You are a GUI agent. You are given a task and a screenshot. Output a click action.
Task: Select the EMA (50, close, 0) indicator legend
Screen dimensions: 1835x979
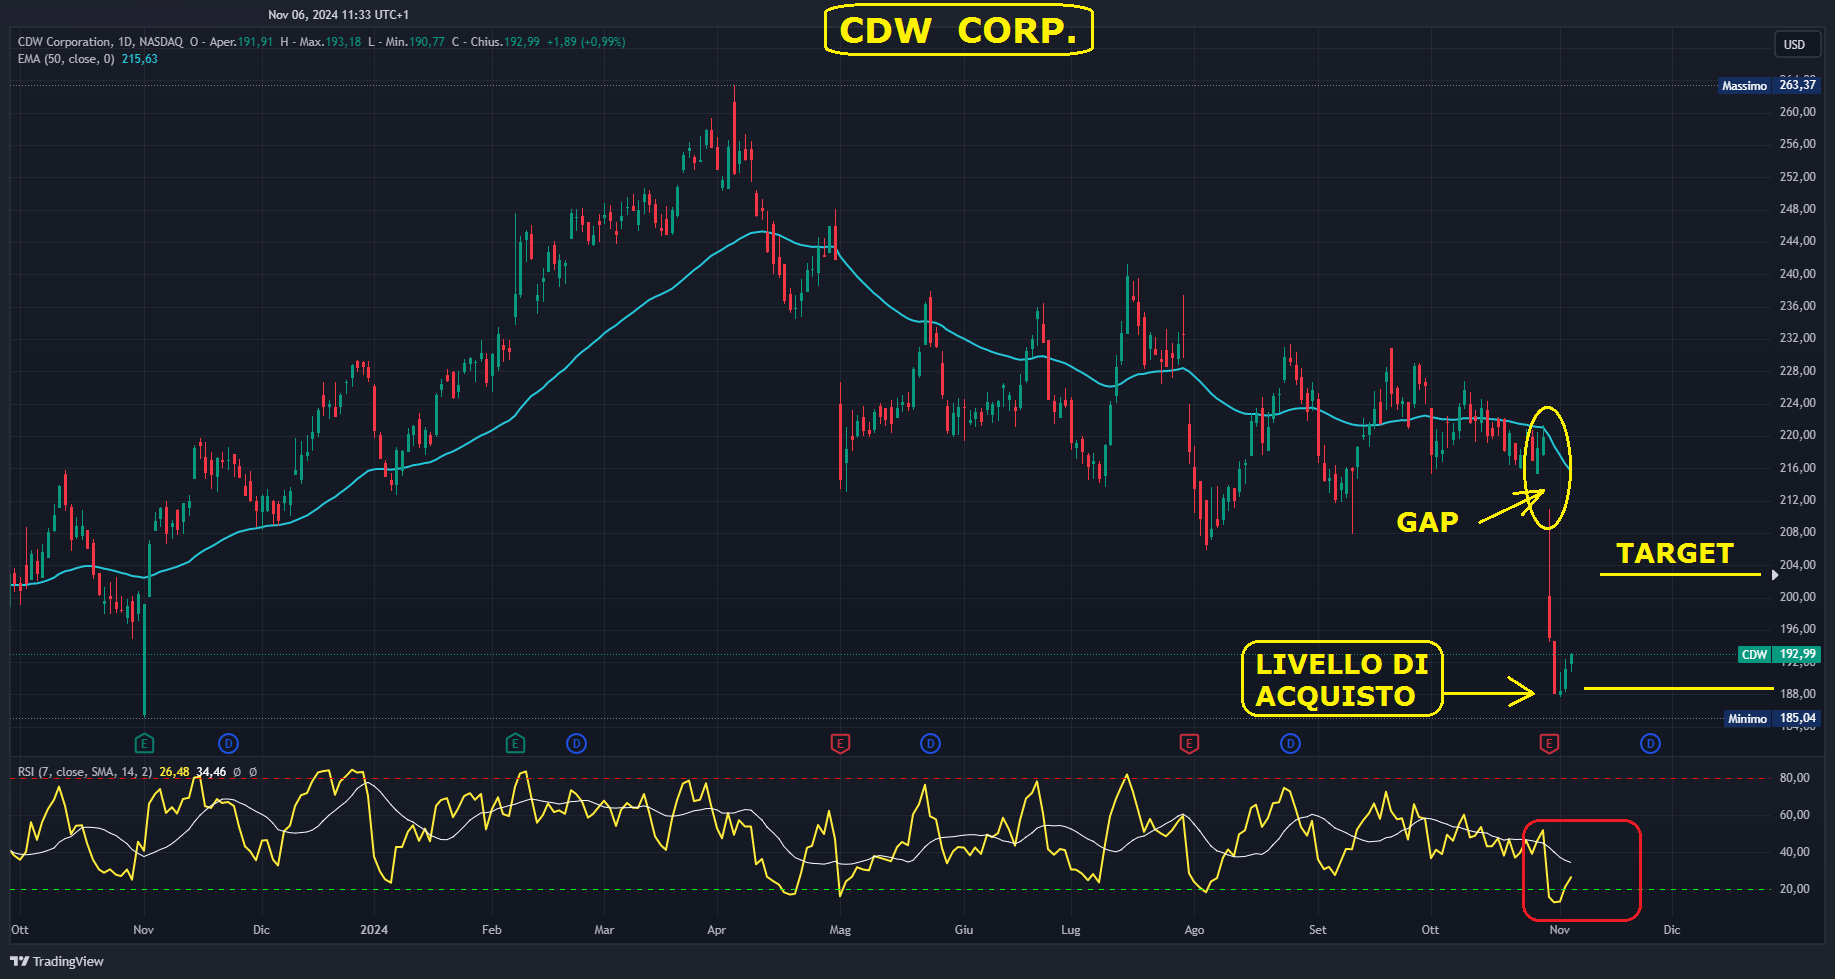coord(66,59)
